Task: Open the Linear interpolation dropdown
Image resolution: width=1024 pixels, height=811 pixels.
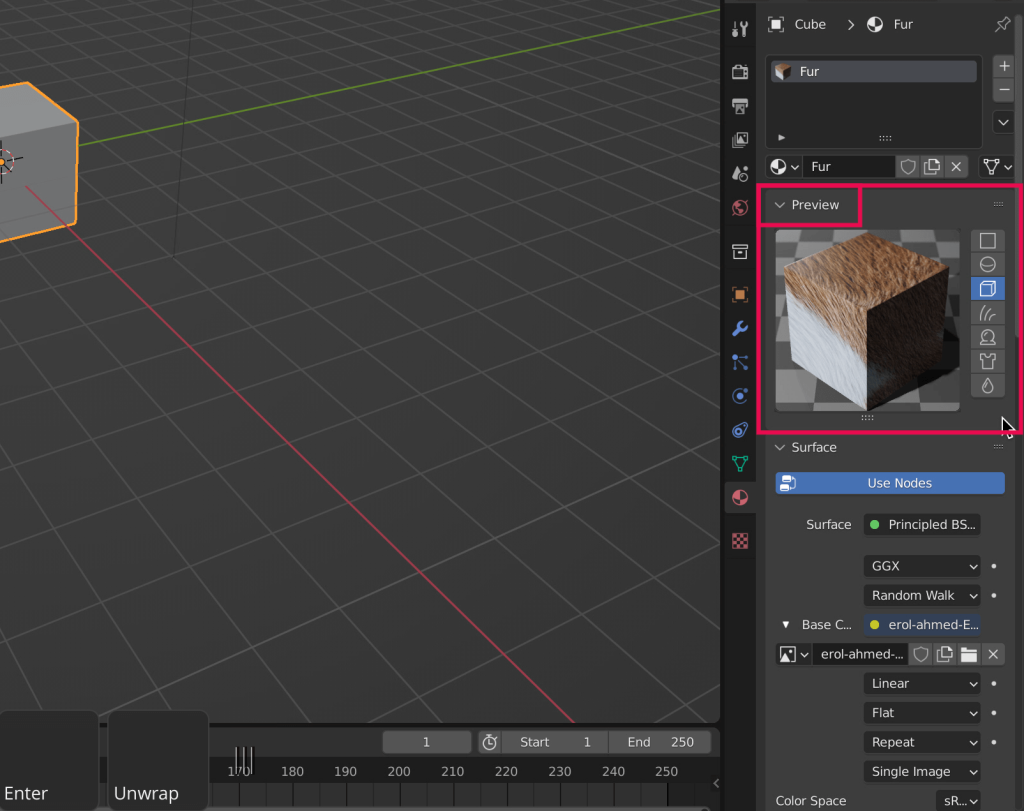Action: pyautogui.click(x=922, y=684)
